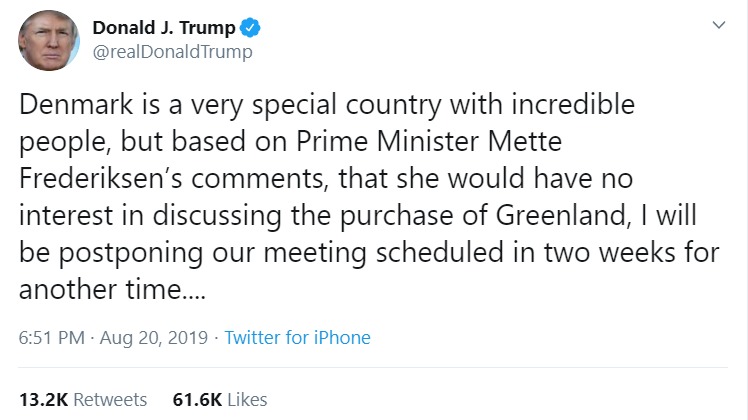View the Likes label list
This screenshot has height=420, width=748.
247,399
